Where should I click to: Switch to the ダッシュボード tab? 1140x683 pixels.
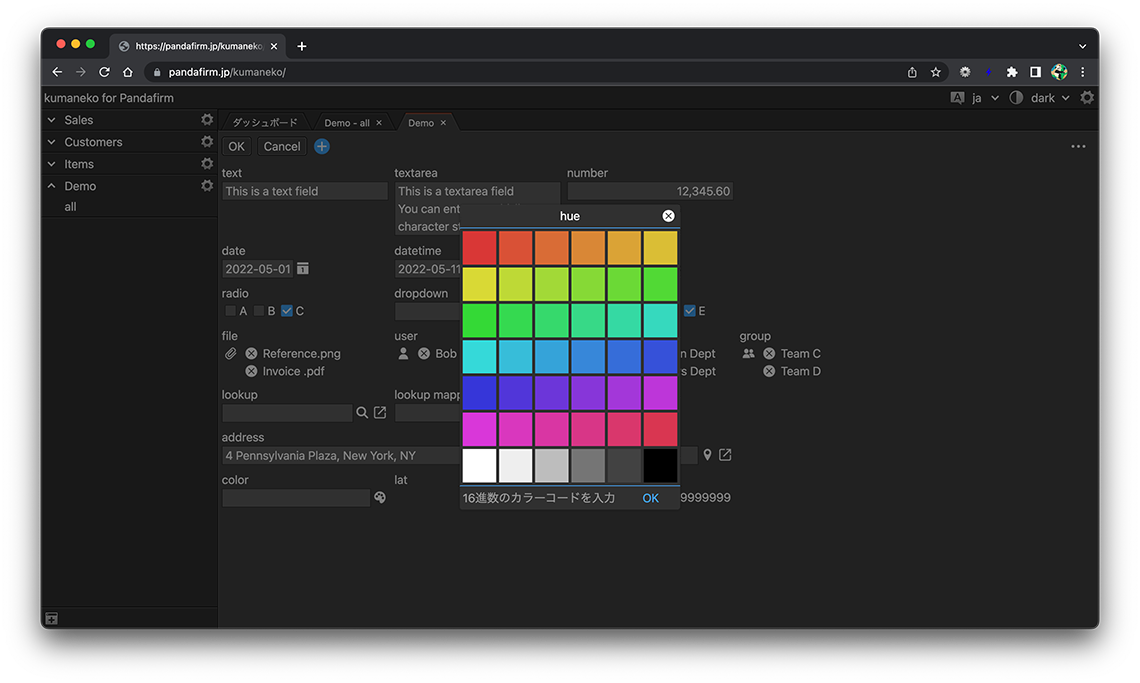pos(265,123)
